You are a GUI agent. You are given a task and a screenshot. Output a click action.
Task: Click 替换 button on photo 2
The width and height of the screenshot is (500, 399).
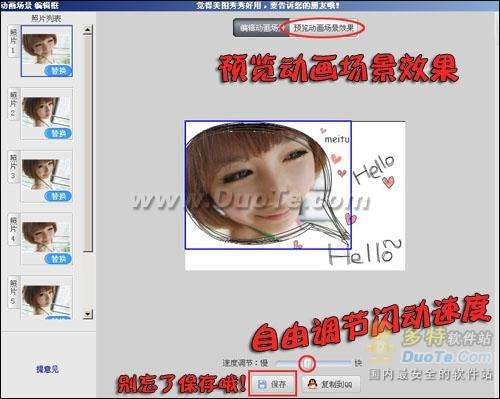point(58,133)
